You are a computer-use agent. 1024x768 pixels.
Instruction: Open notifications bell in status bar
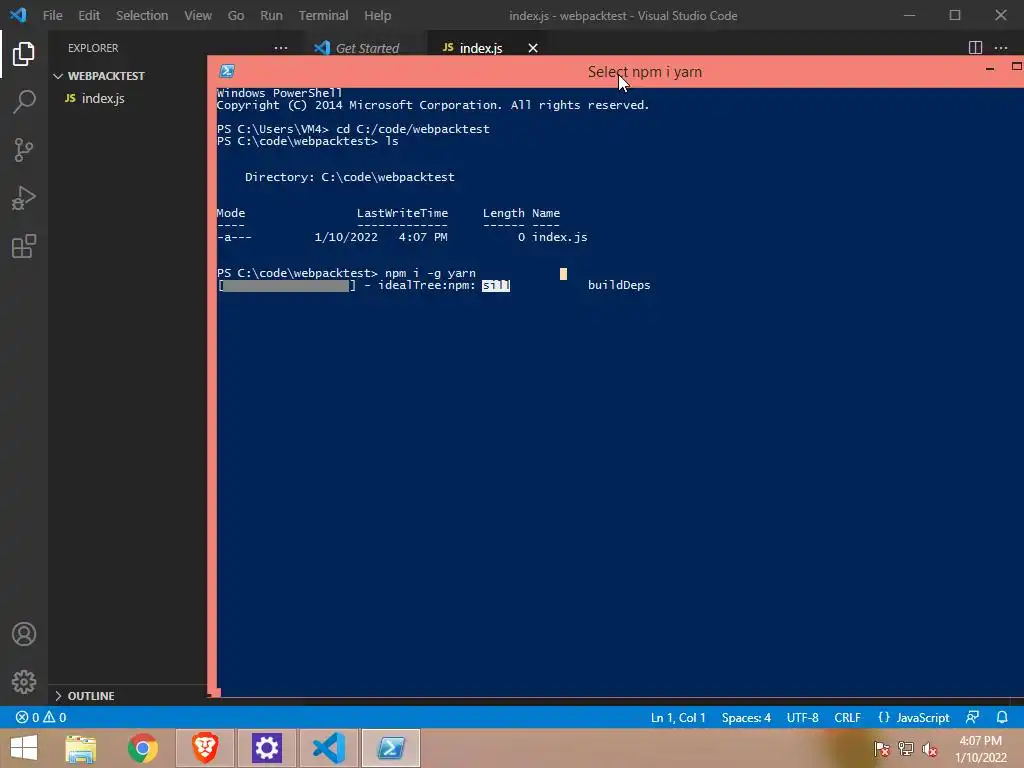click(1002, 717)
